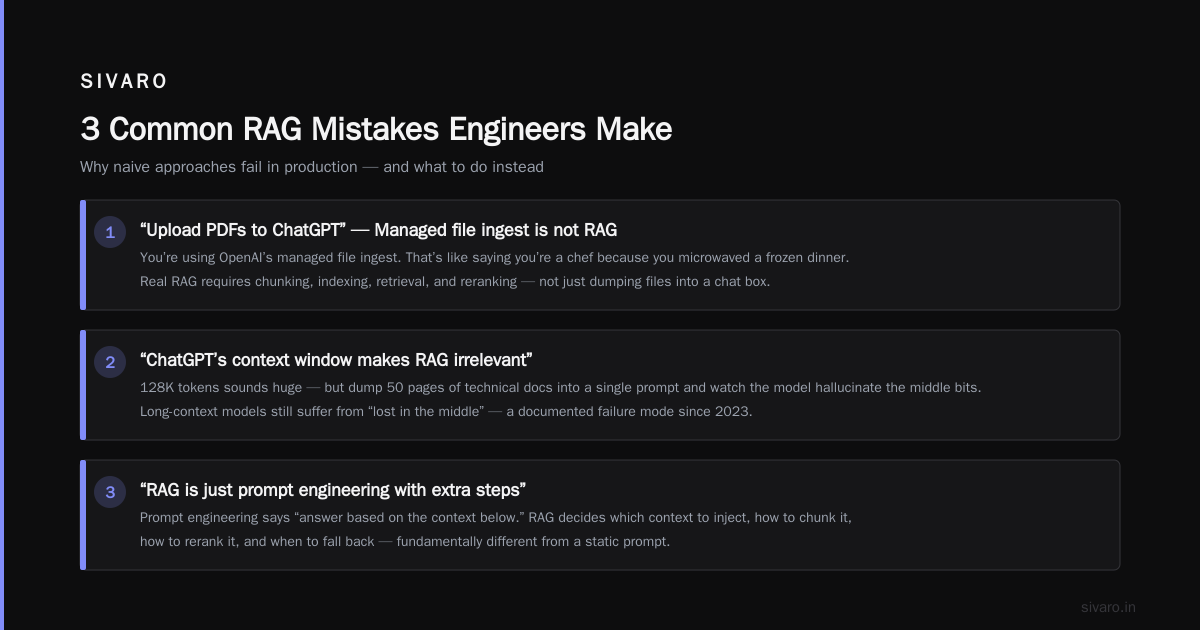
Task: Click the number 2 circle badge
Action: click(110, 362)
